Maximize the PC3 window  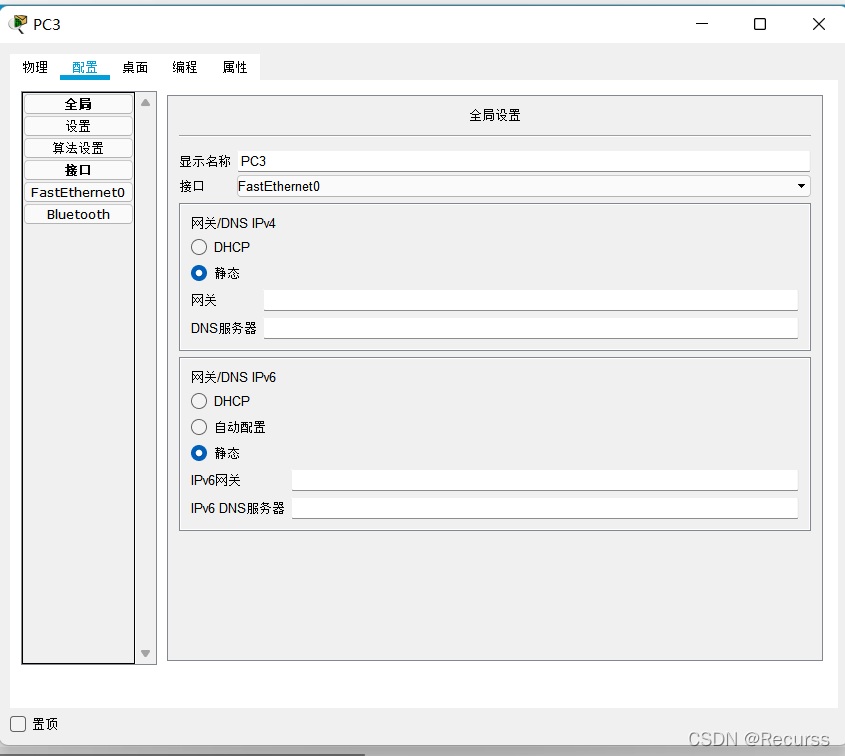point(760,24)
